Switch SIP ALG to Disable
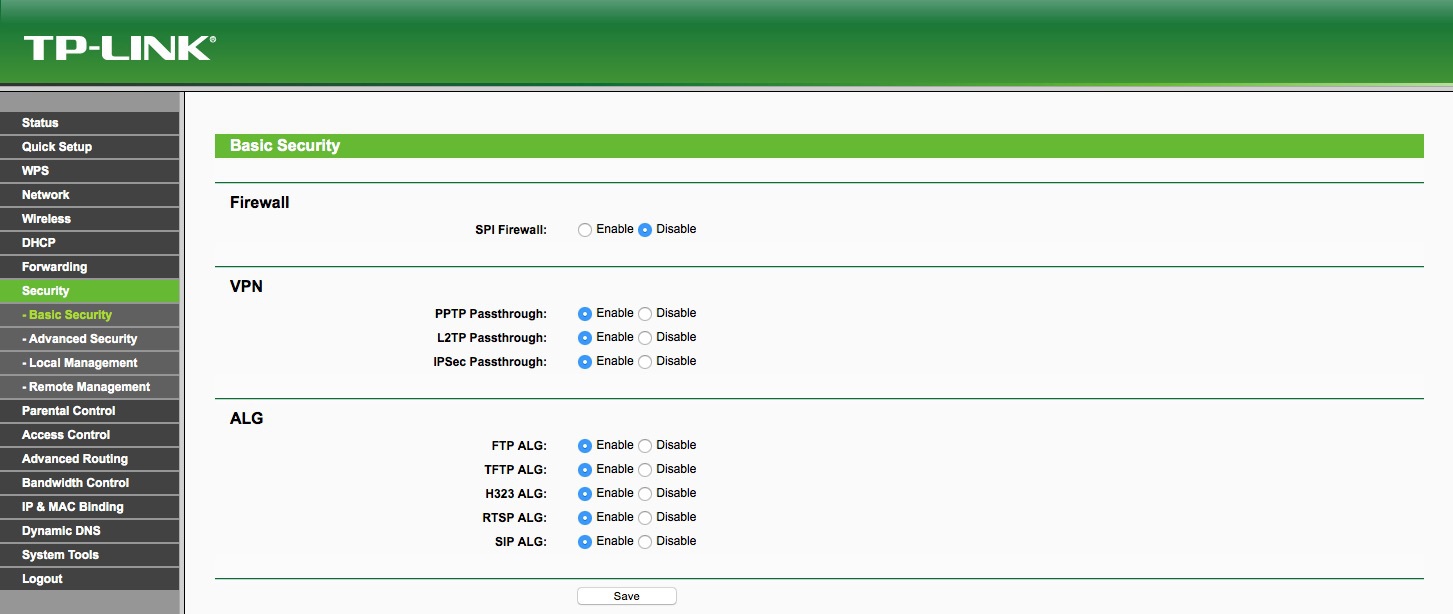This screenshot has width=1453, height=614. [645, 542]
